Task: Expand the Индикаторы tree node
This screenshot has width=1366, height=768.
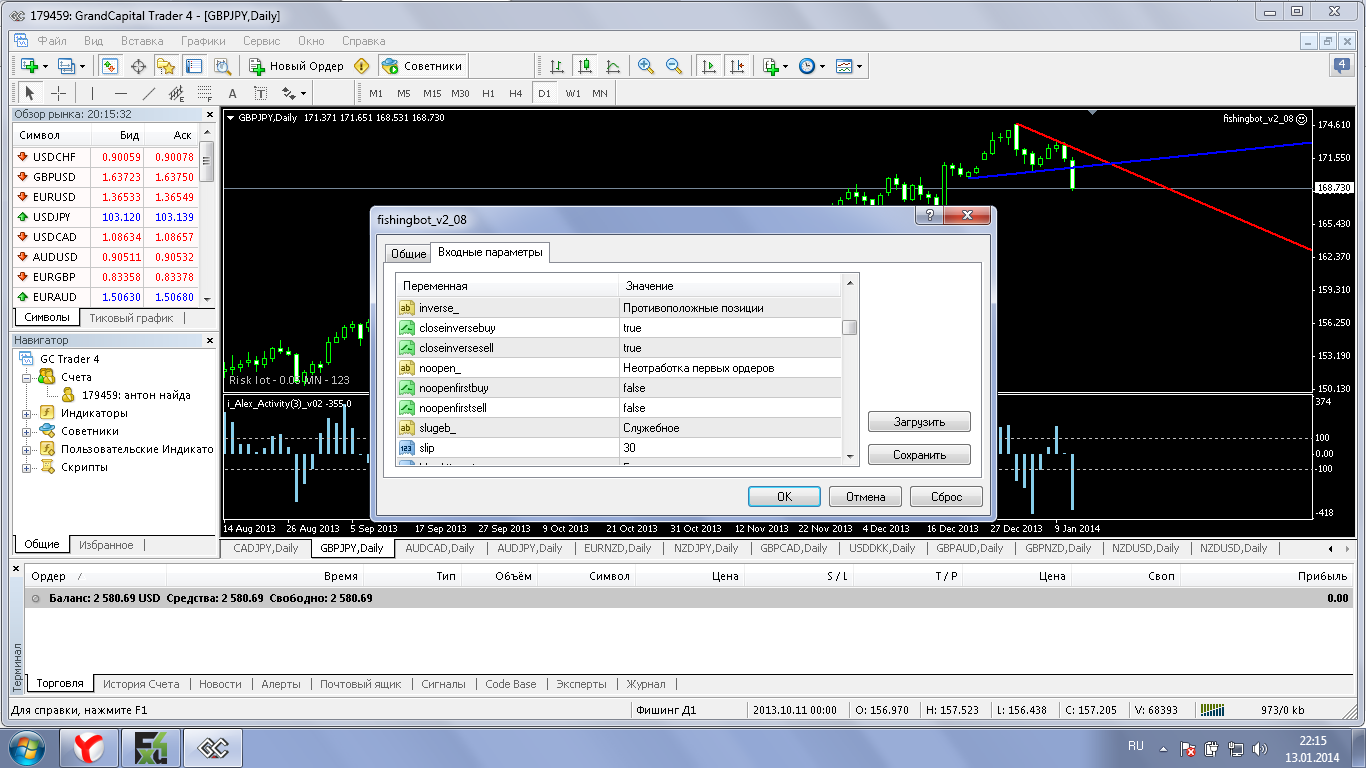Action: (27, 413)
